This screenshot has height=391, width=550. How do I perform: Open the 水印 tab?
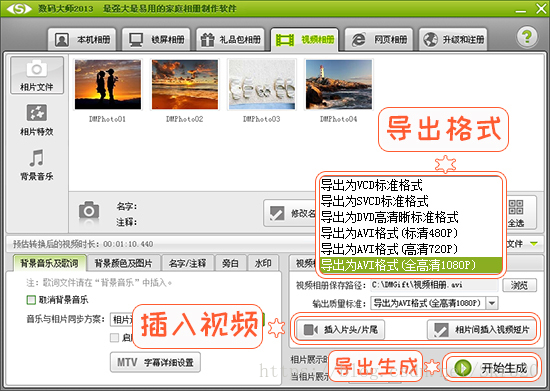tap(263, 263)
